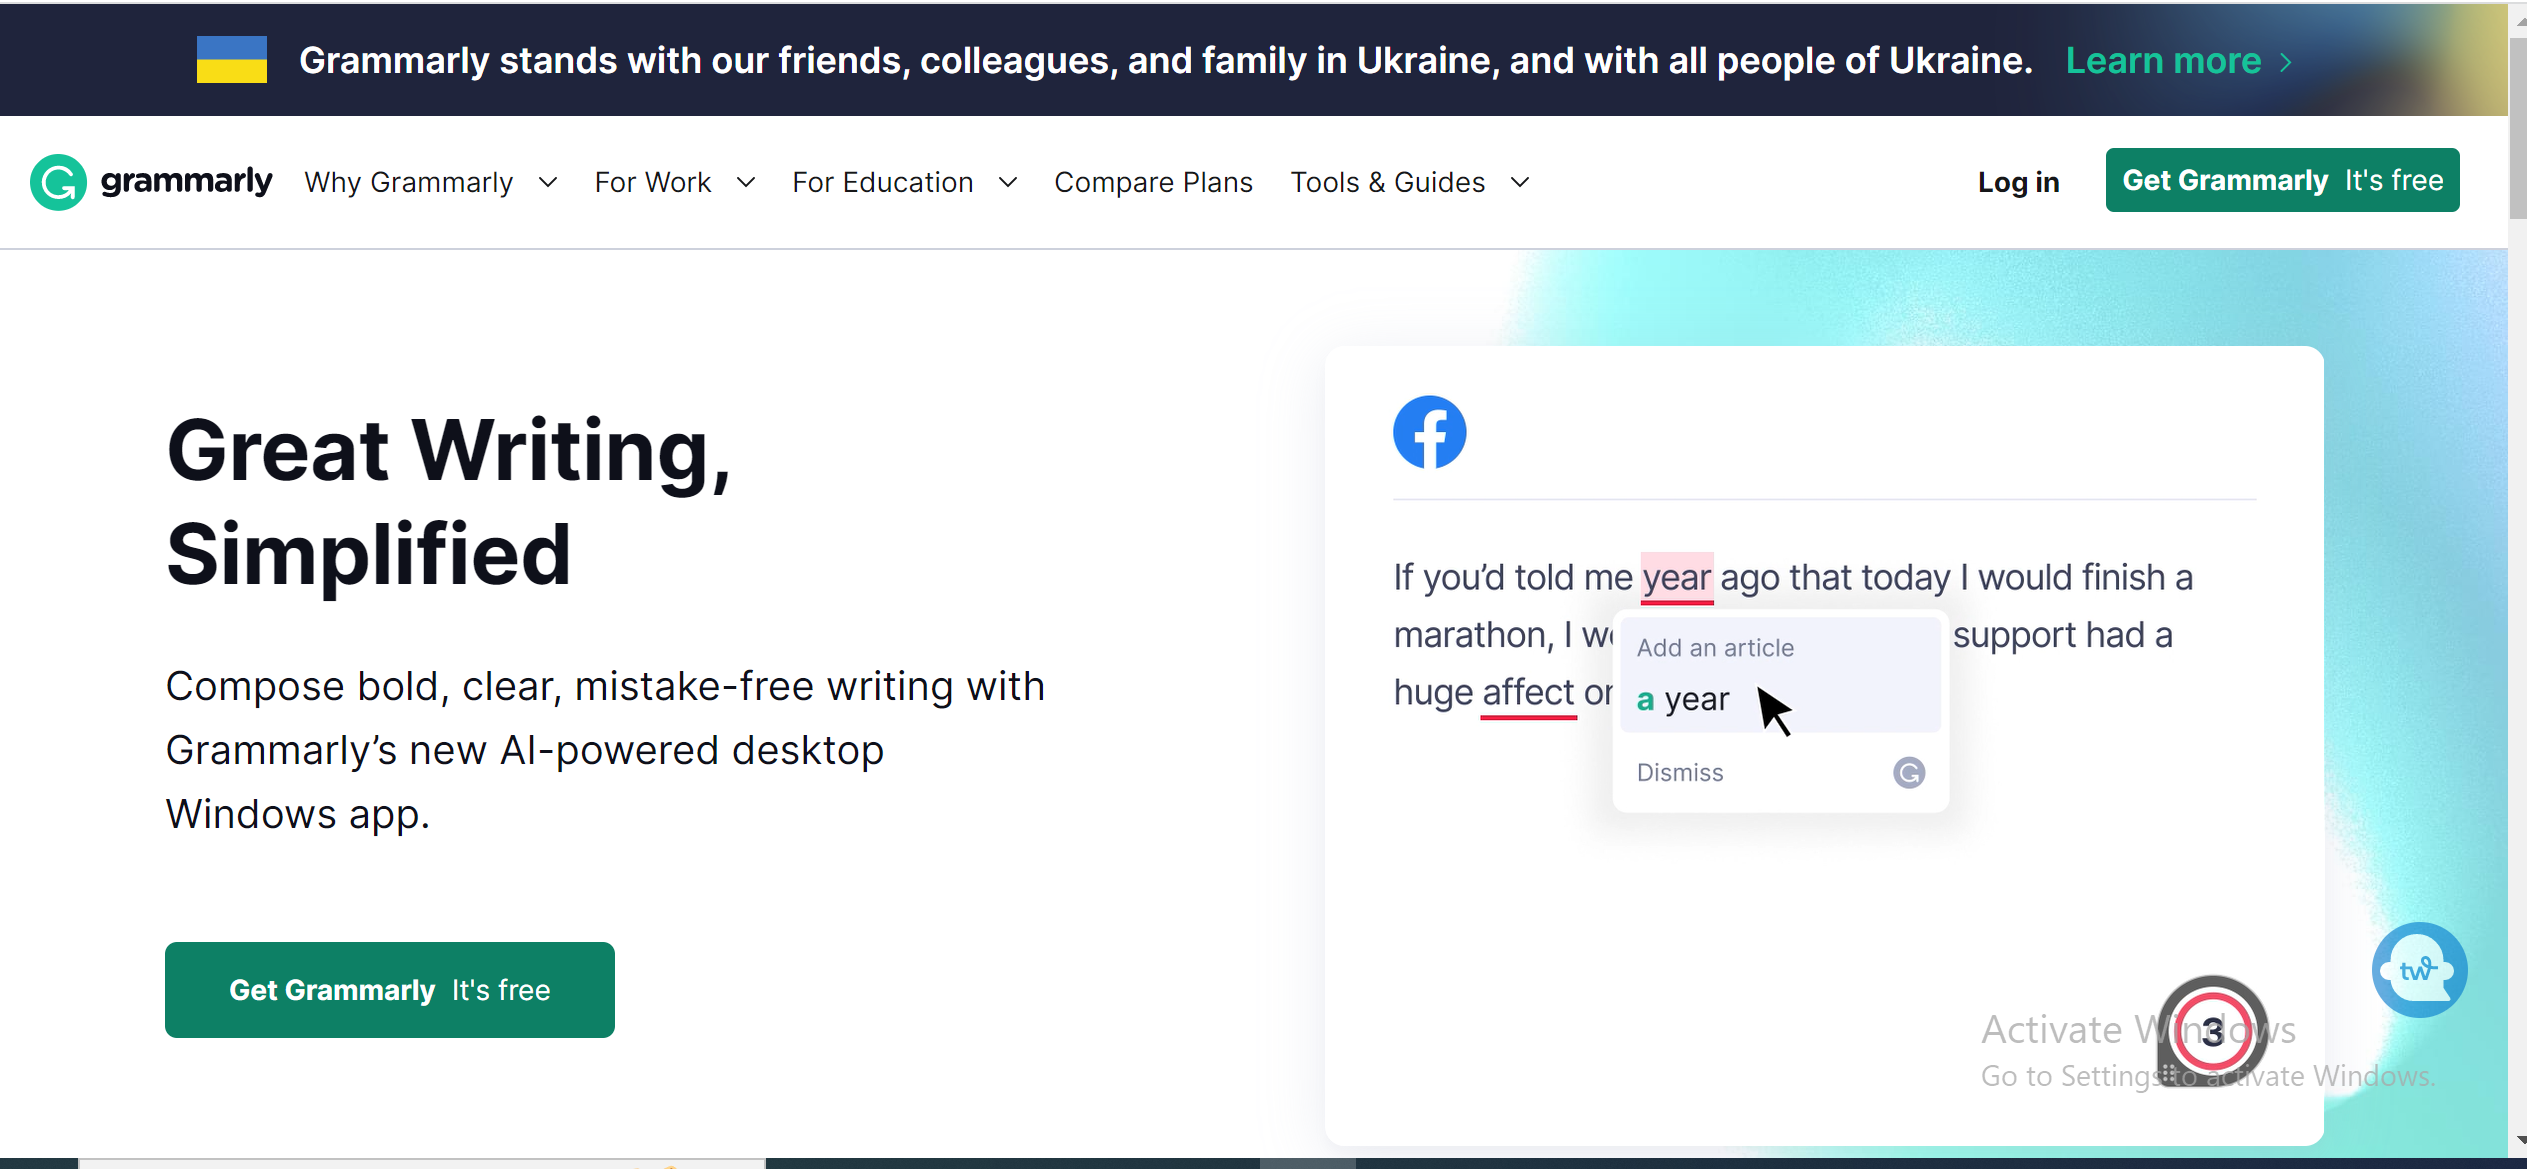Go to Compare Plans page
2527x1169 pixels.
pyautogui.click(x=1153, y=182)
